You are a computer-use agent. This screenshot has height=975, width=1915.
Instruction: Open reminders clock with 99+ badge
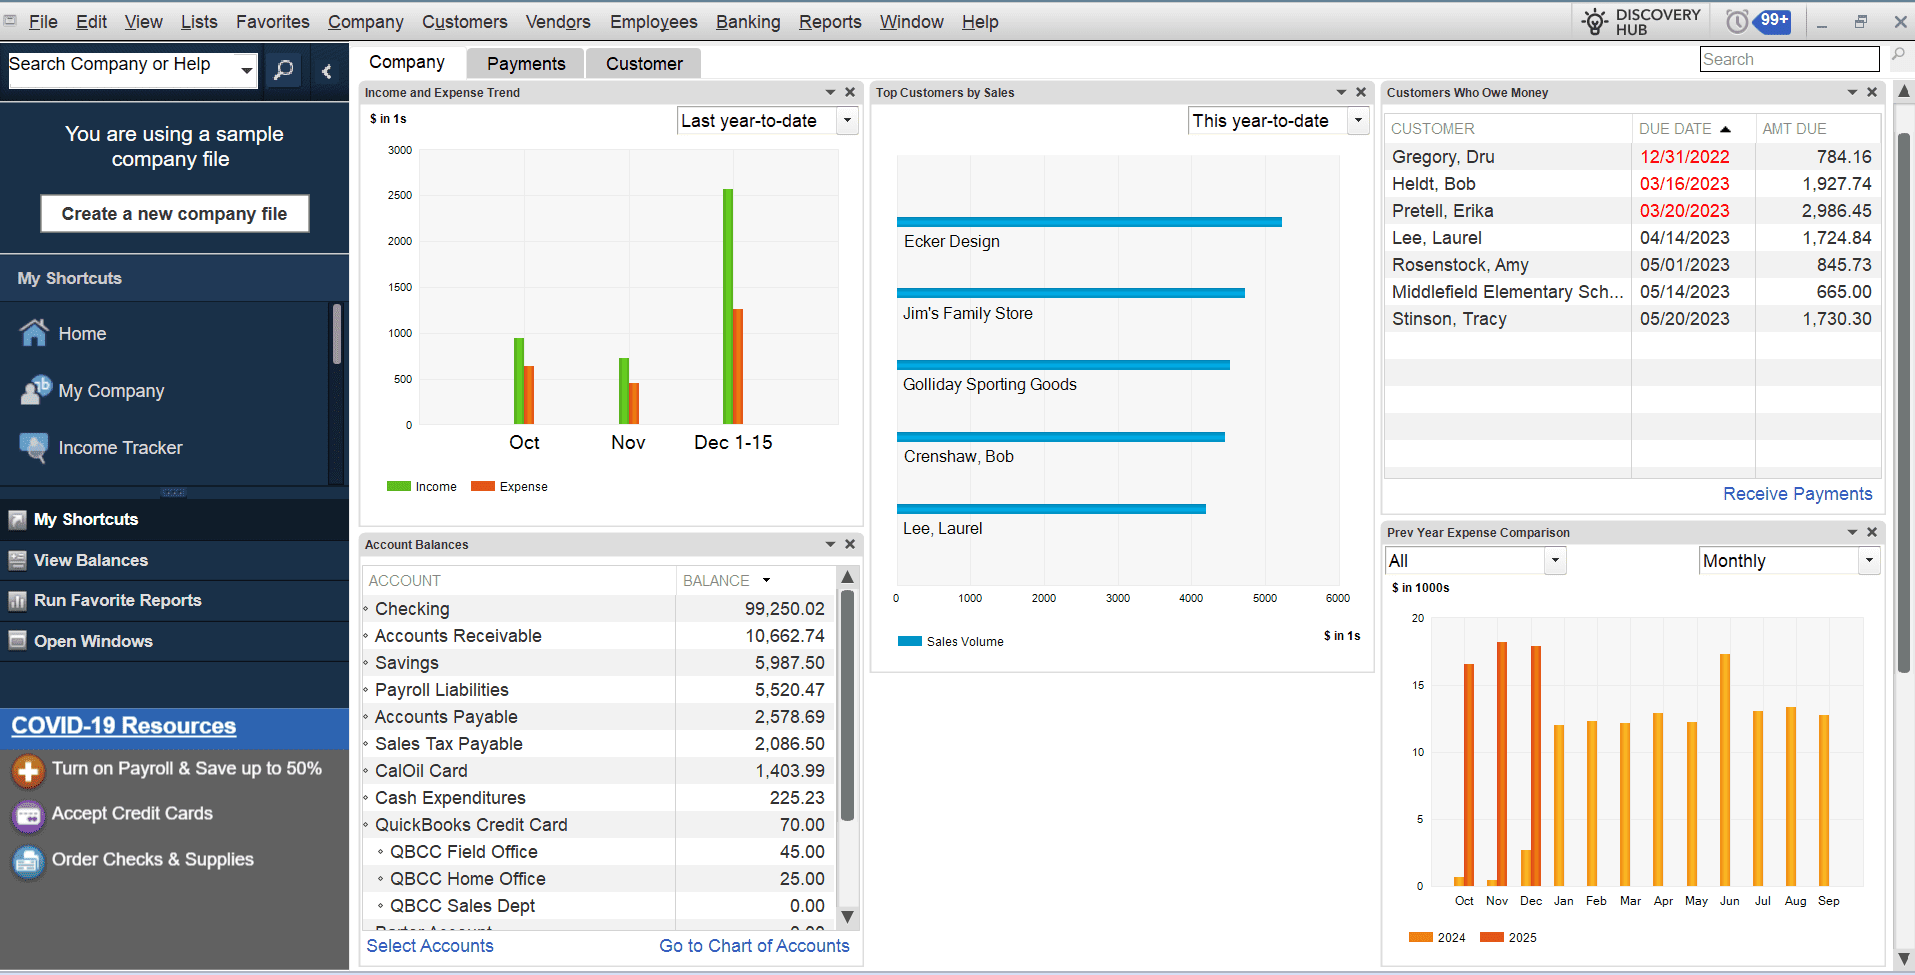point(1757,21)
